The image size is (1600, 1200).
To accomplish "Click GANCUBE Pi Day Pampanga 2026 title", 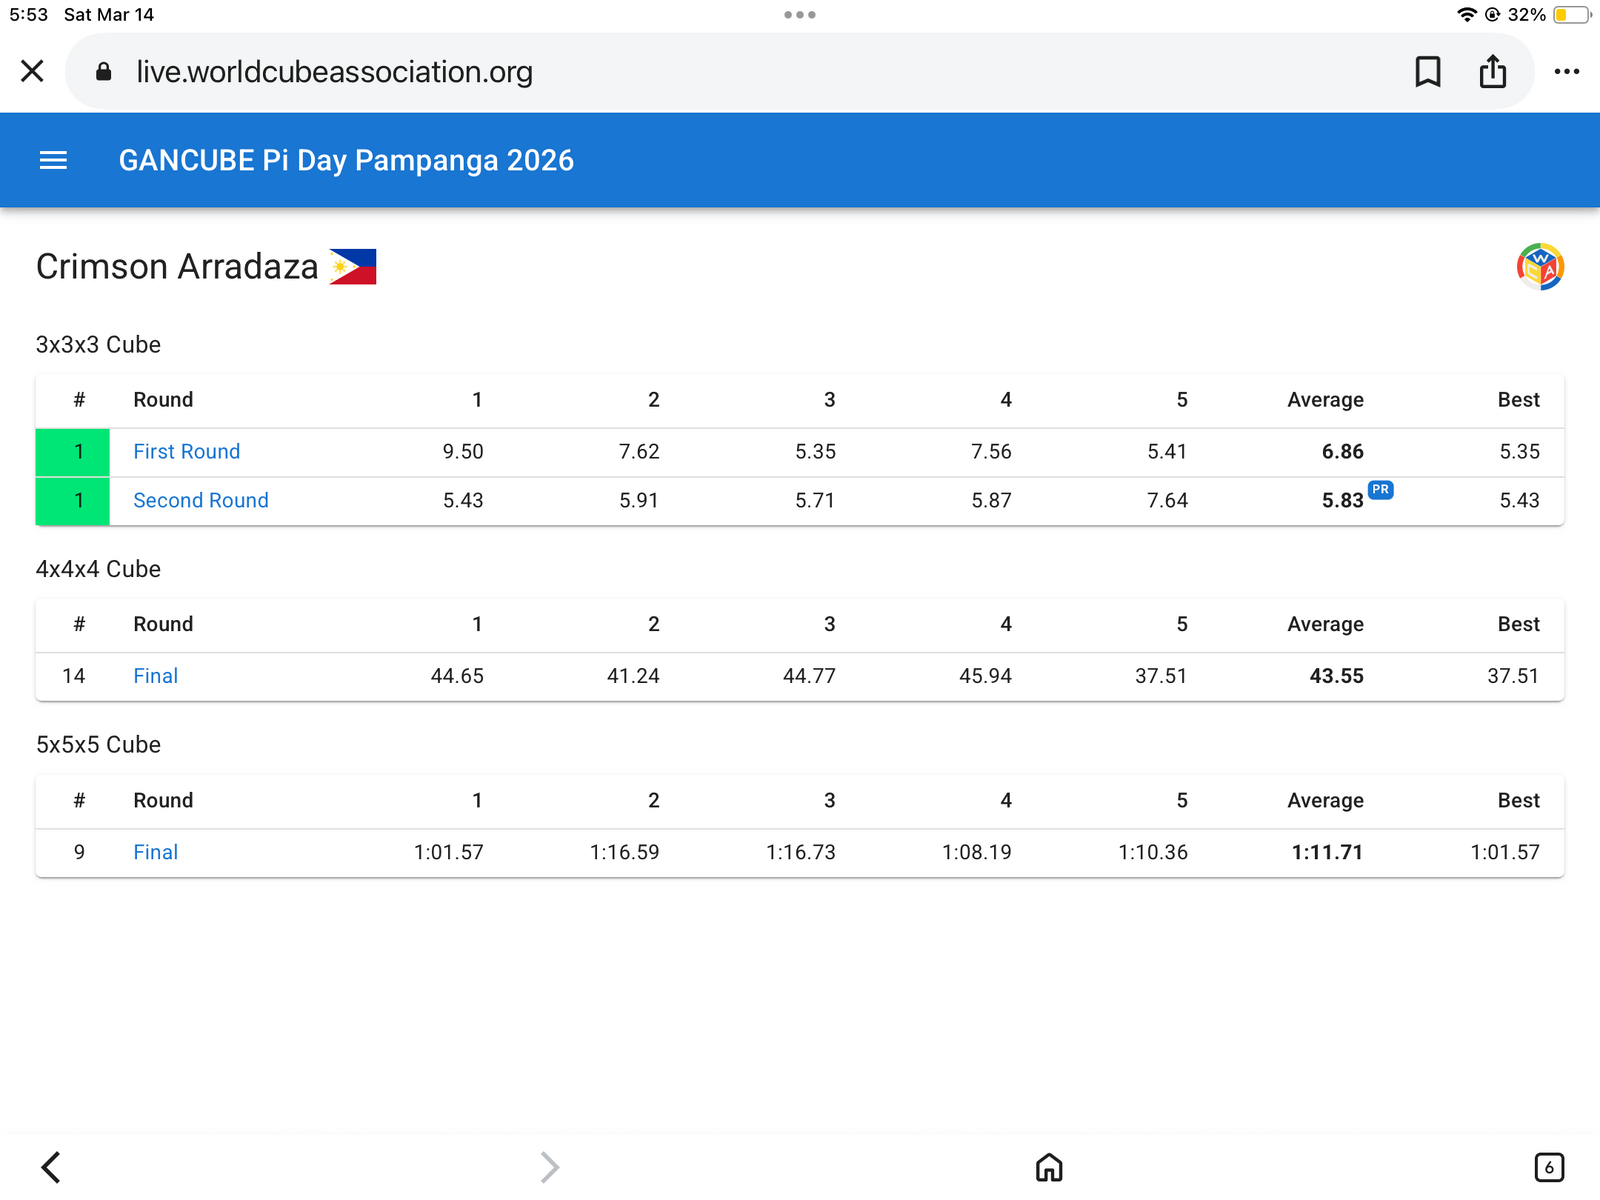I will (x=346, y=160).
